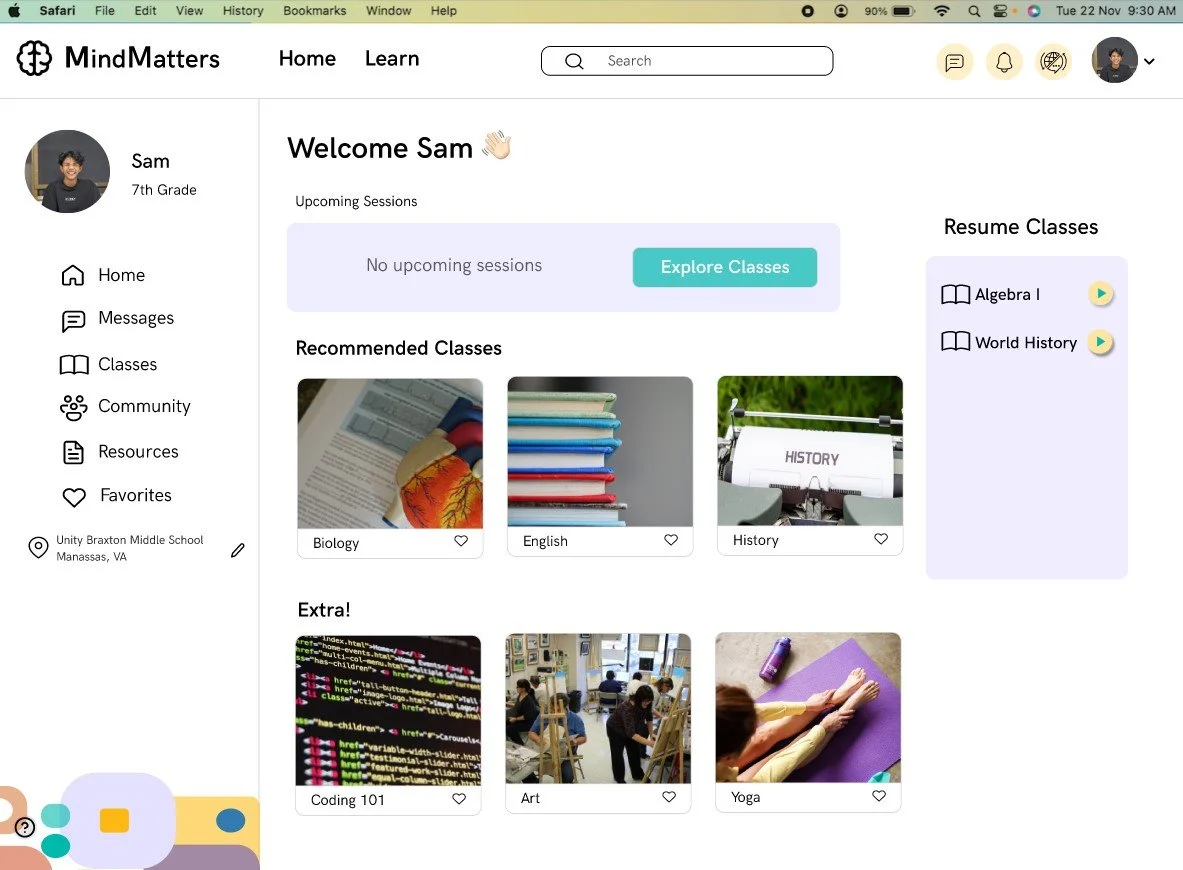Open the Art class thumbnail
This screenshot has height=870, width=1183.
point(598,709)
